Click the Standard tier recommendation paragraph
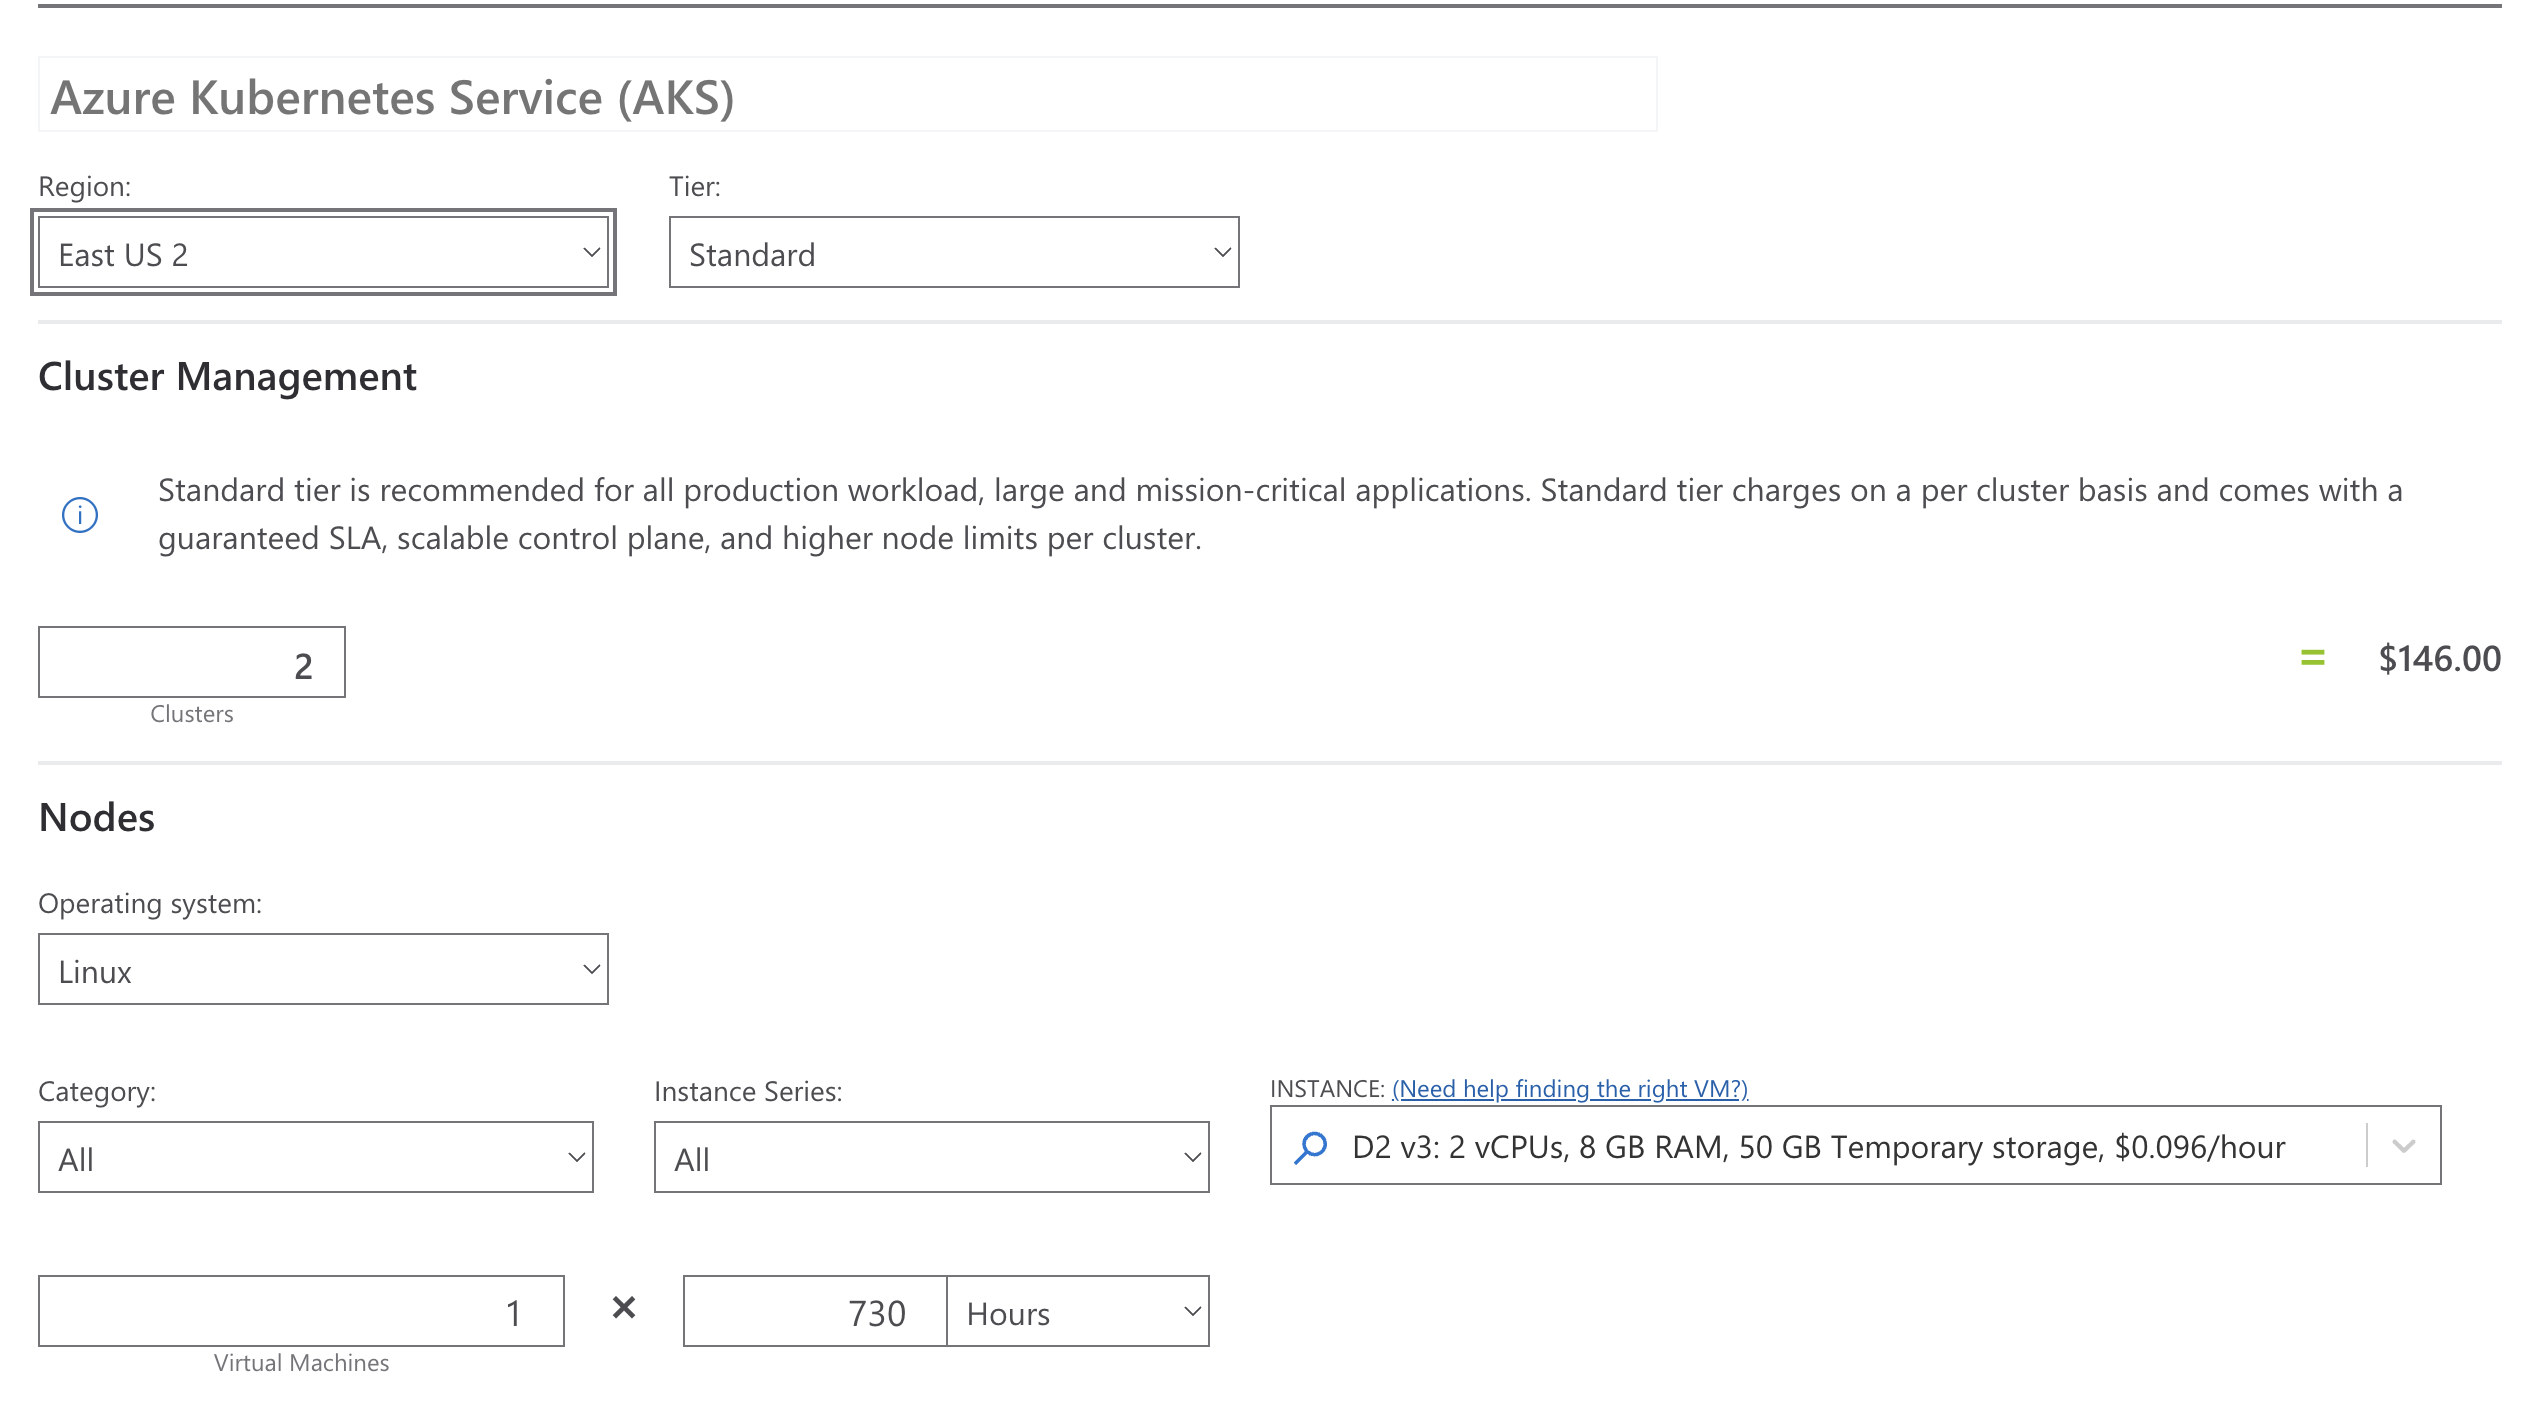Image resolution: width=2548 pixels, height=1422 pixels. [x=1280, y=515]
